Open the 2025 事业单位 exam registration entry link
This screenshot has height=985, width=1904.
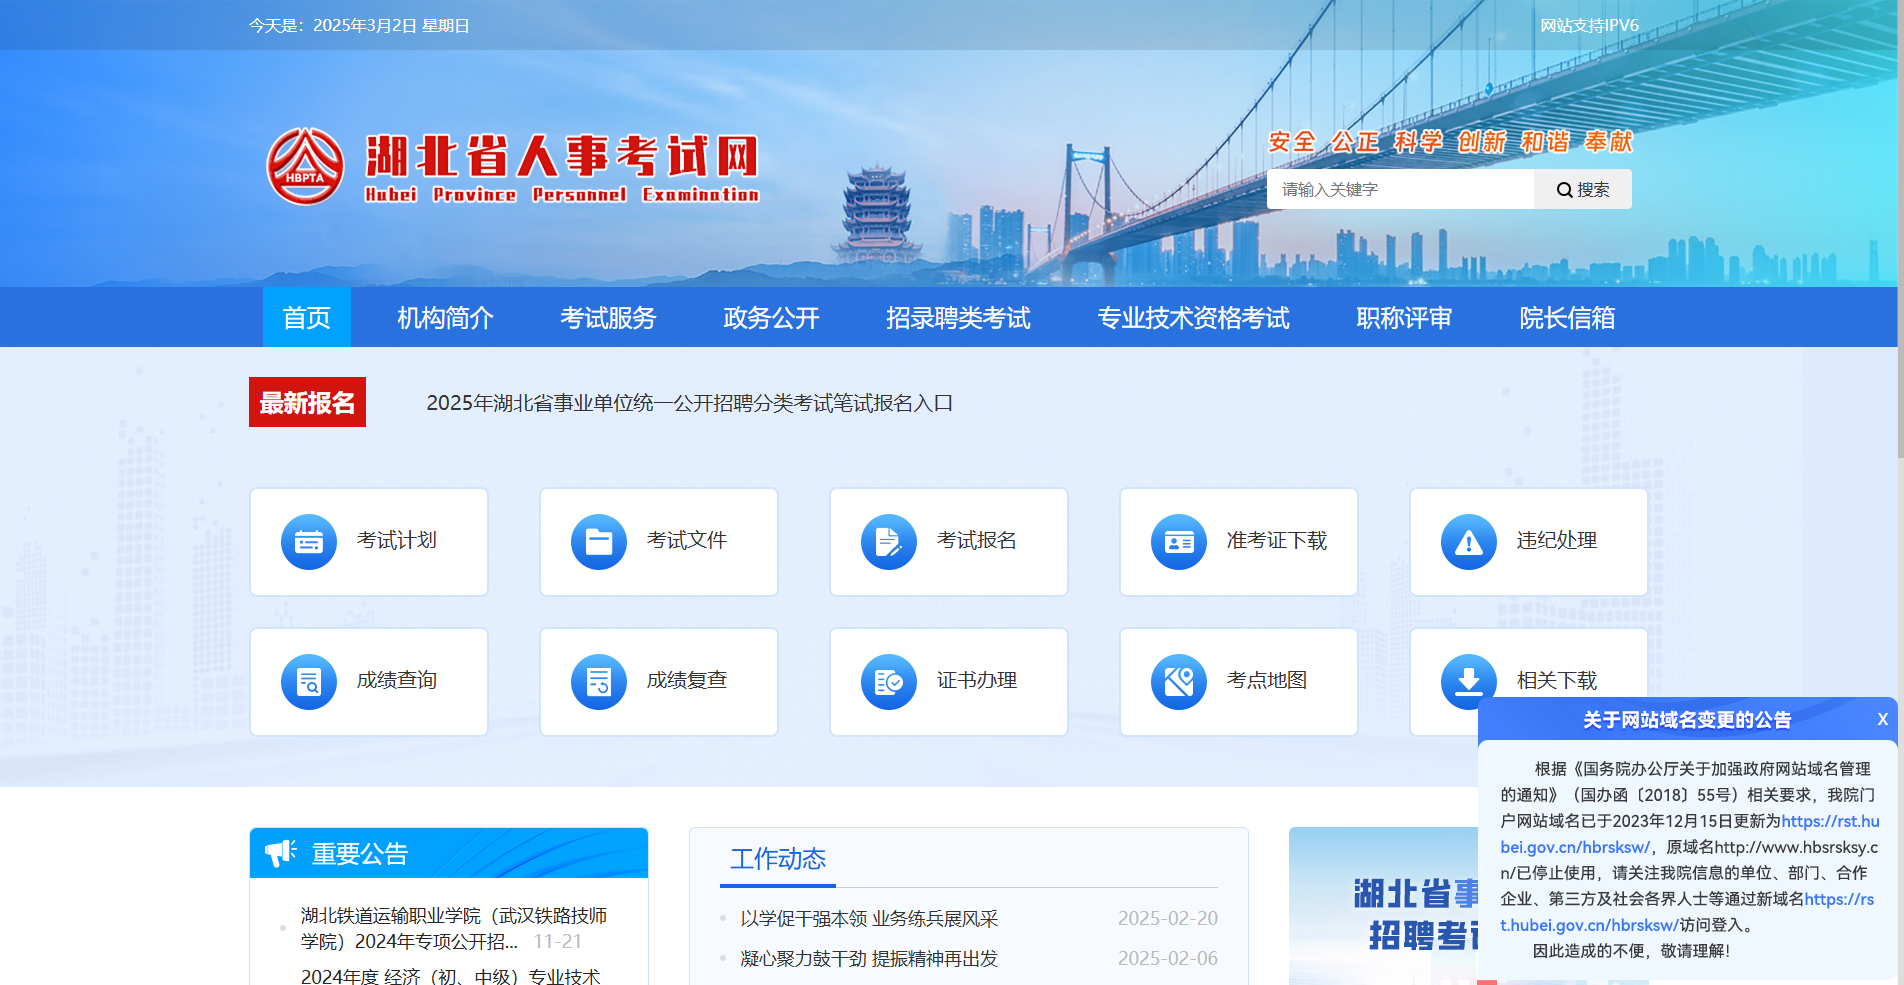click(688, 403)
